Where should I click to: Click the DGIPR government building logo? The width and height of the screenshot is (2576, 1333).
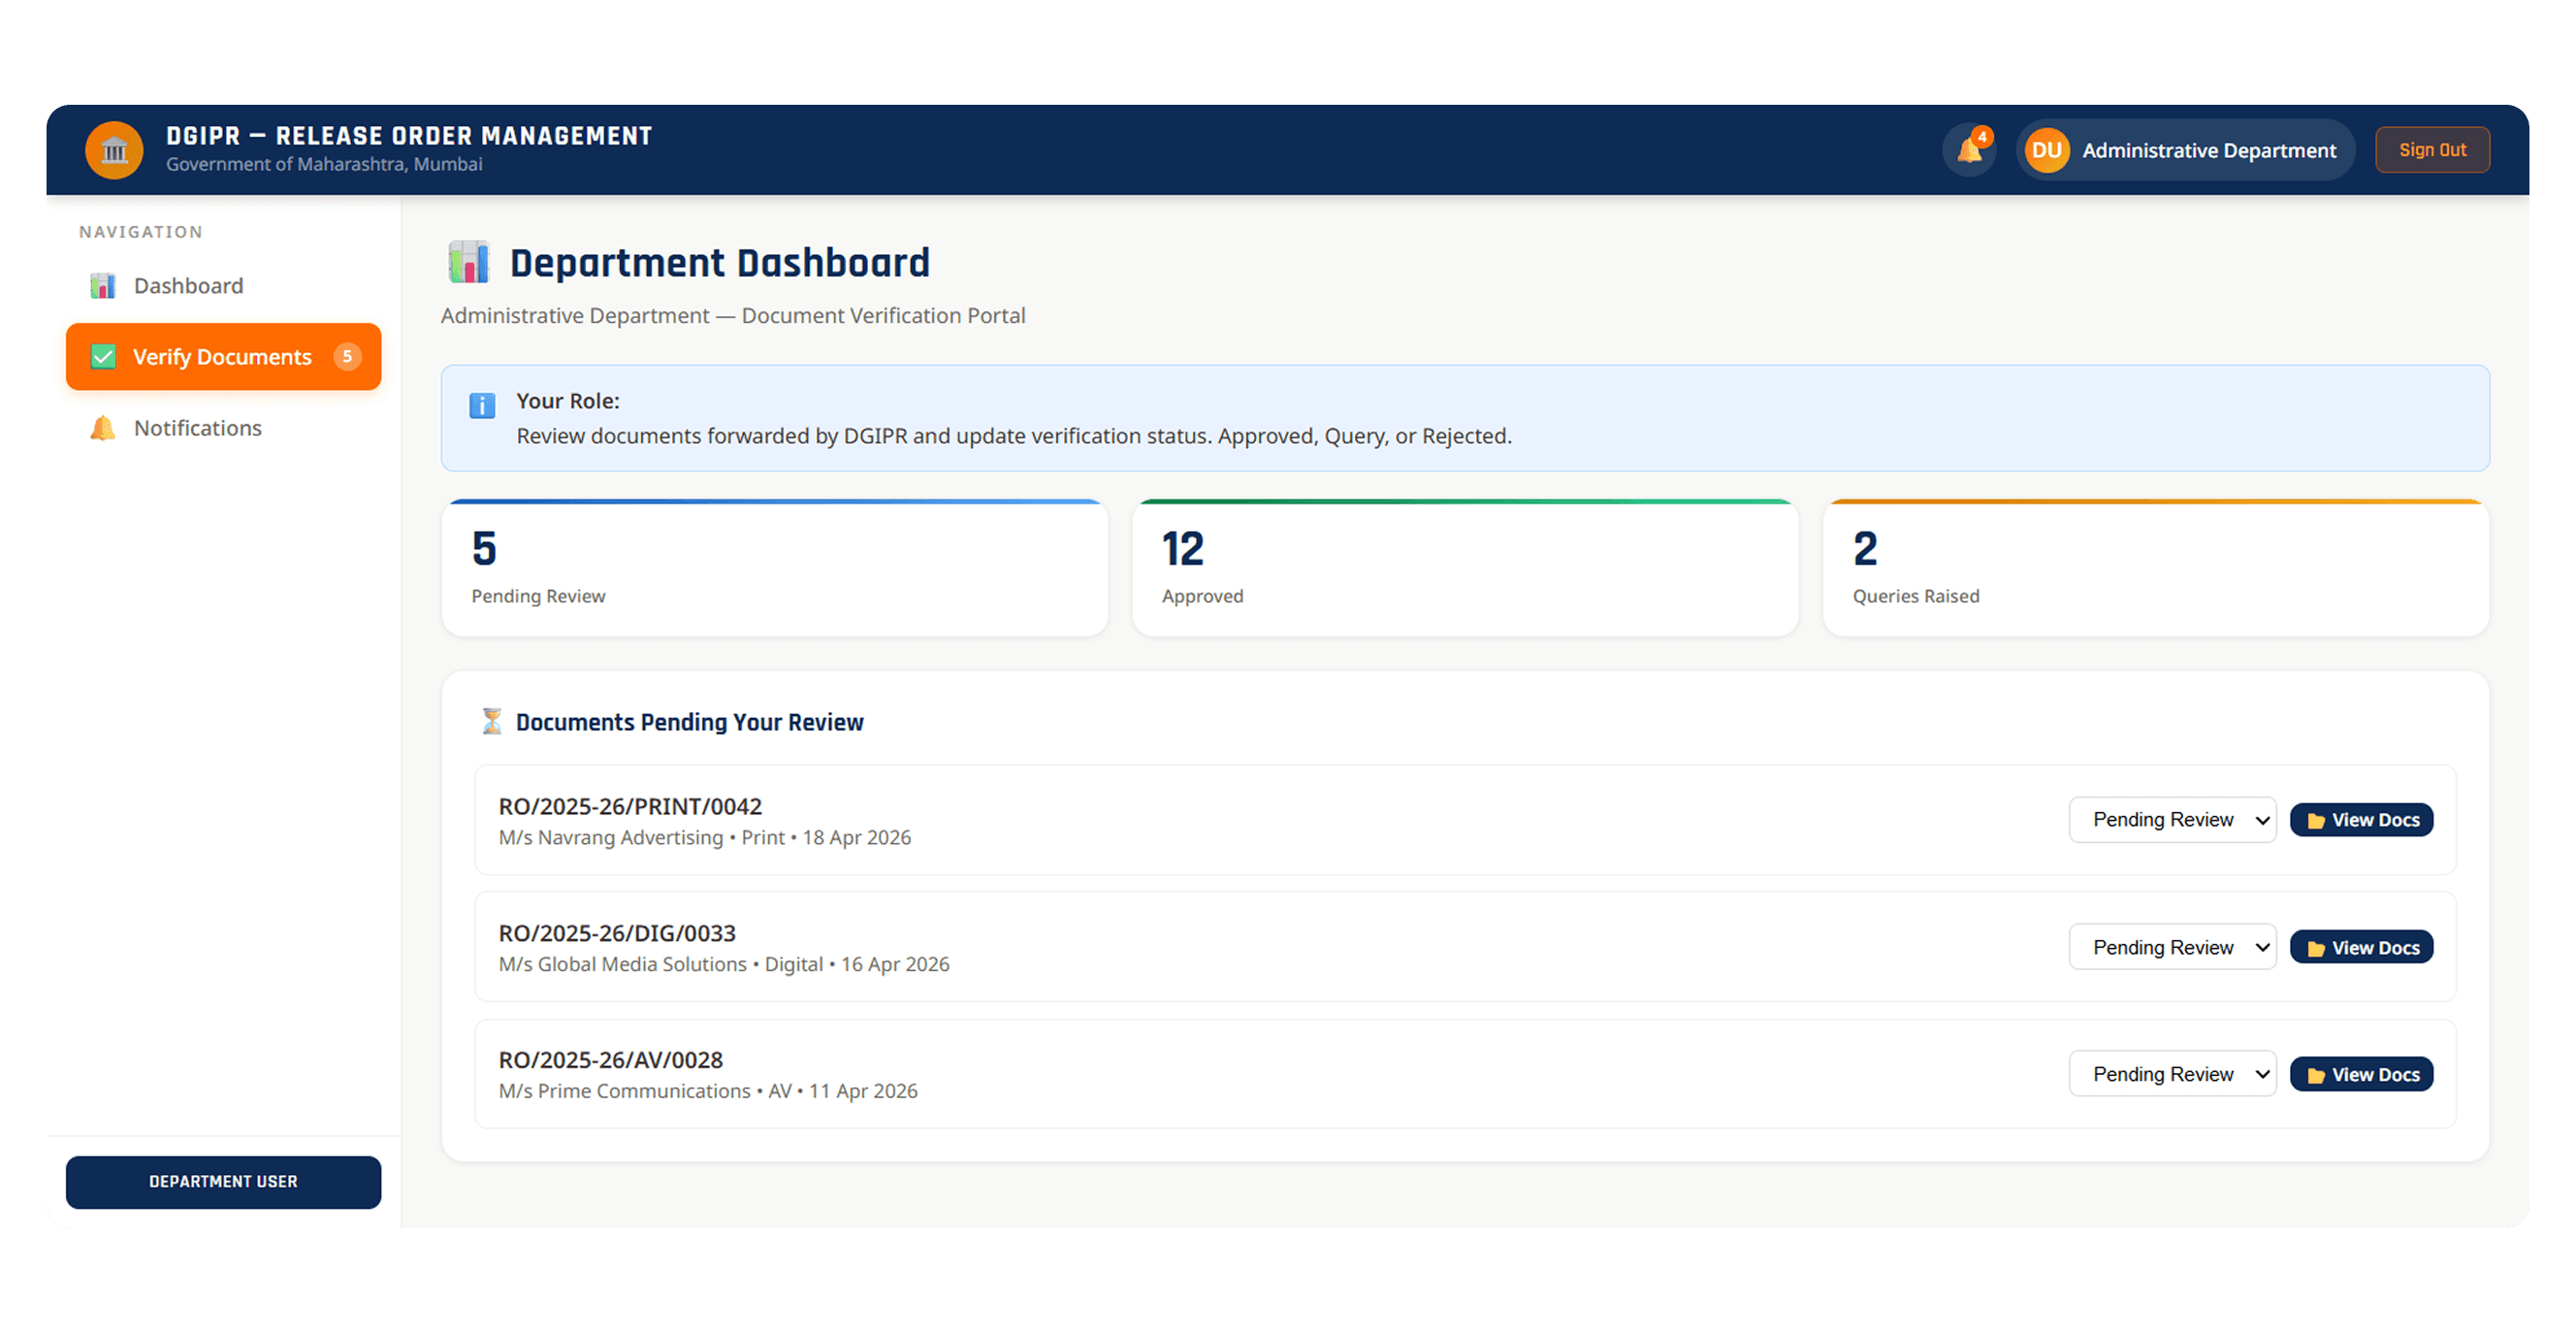[x=114, y=150]
